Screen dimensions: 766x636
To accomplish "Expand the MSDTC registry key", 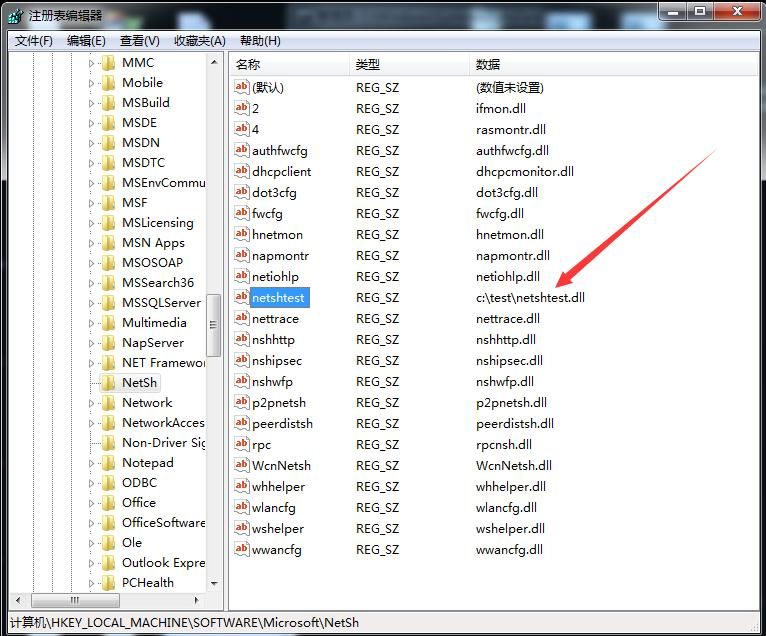I will pyautogui.click(x=91, y=163).
